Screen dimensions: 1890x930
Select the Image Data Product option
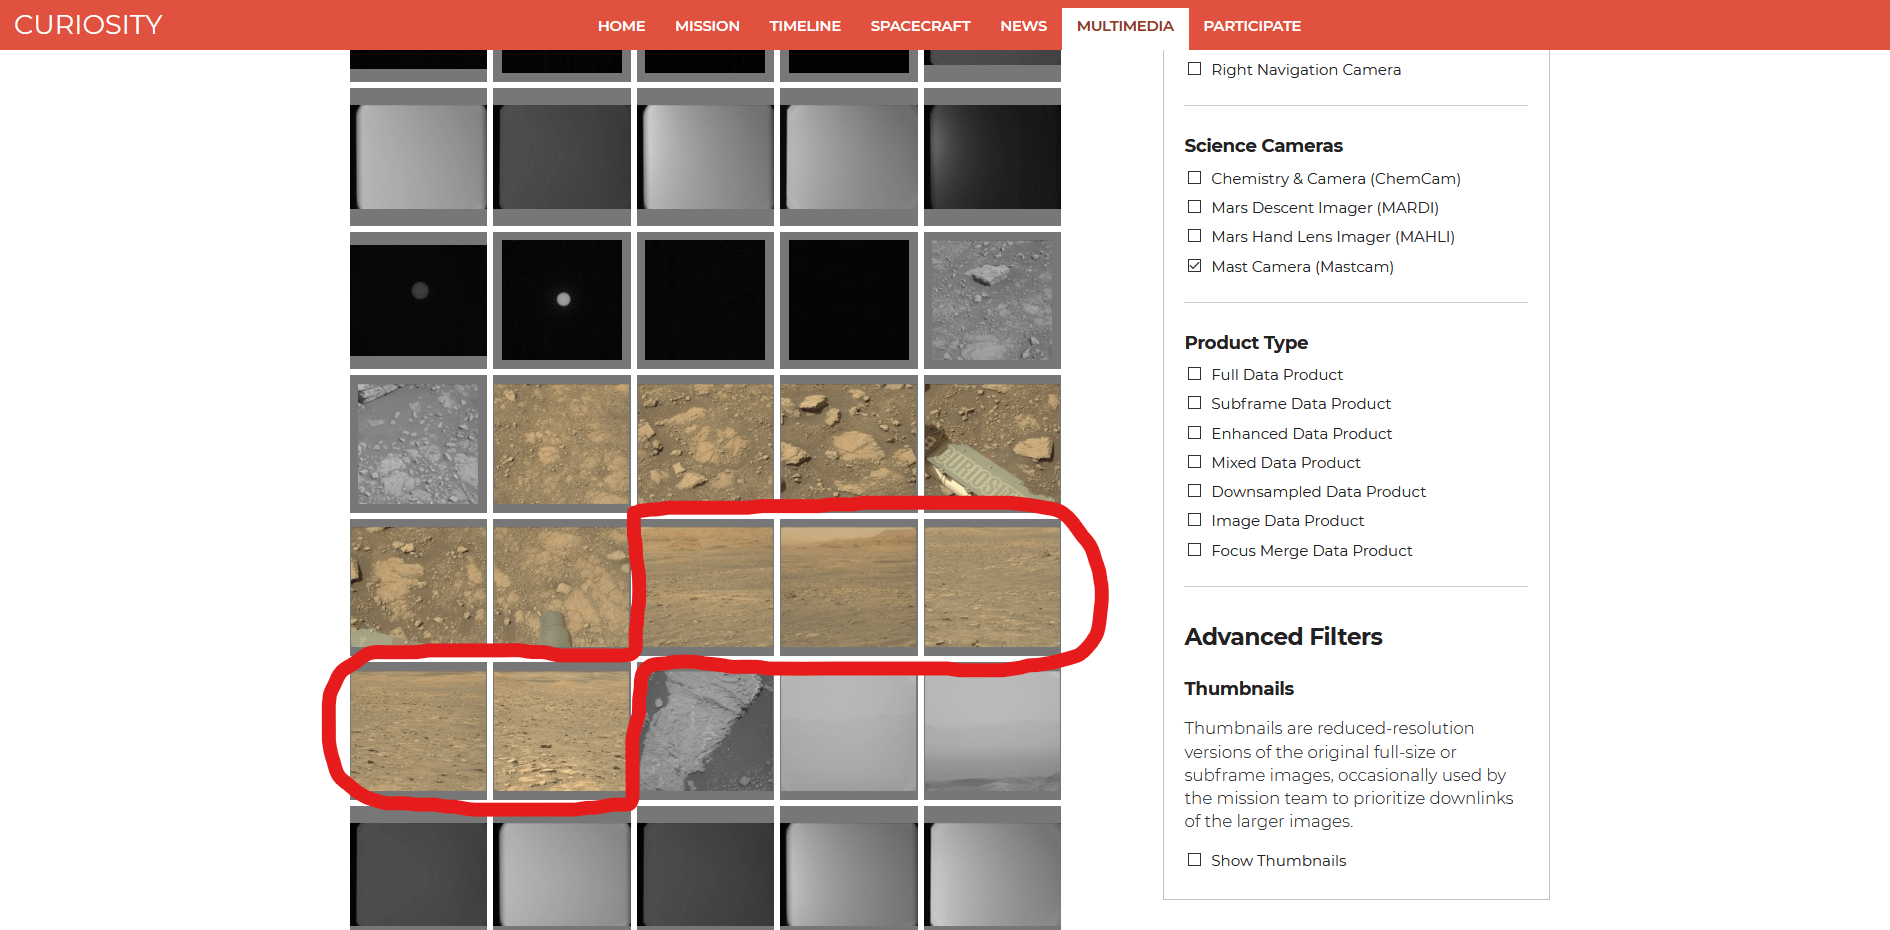click(x=1195, y=519)
